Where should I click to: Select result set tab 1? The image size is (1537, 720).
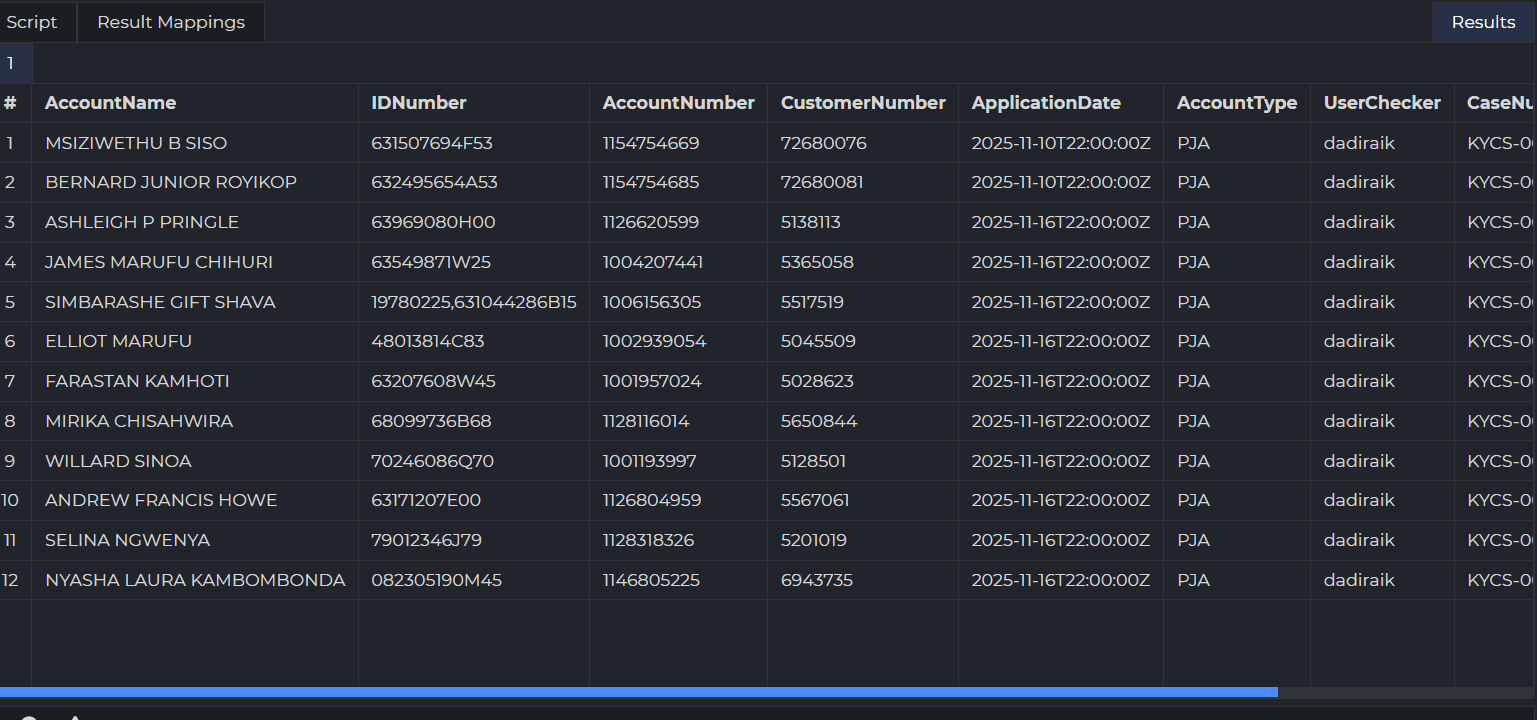pos(11,64)
